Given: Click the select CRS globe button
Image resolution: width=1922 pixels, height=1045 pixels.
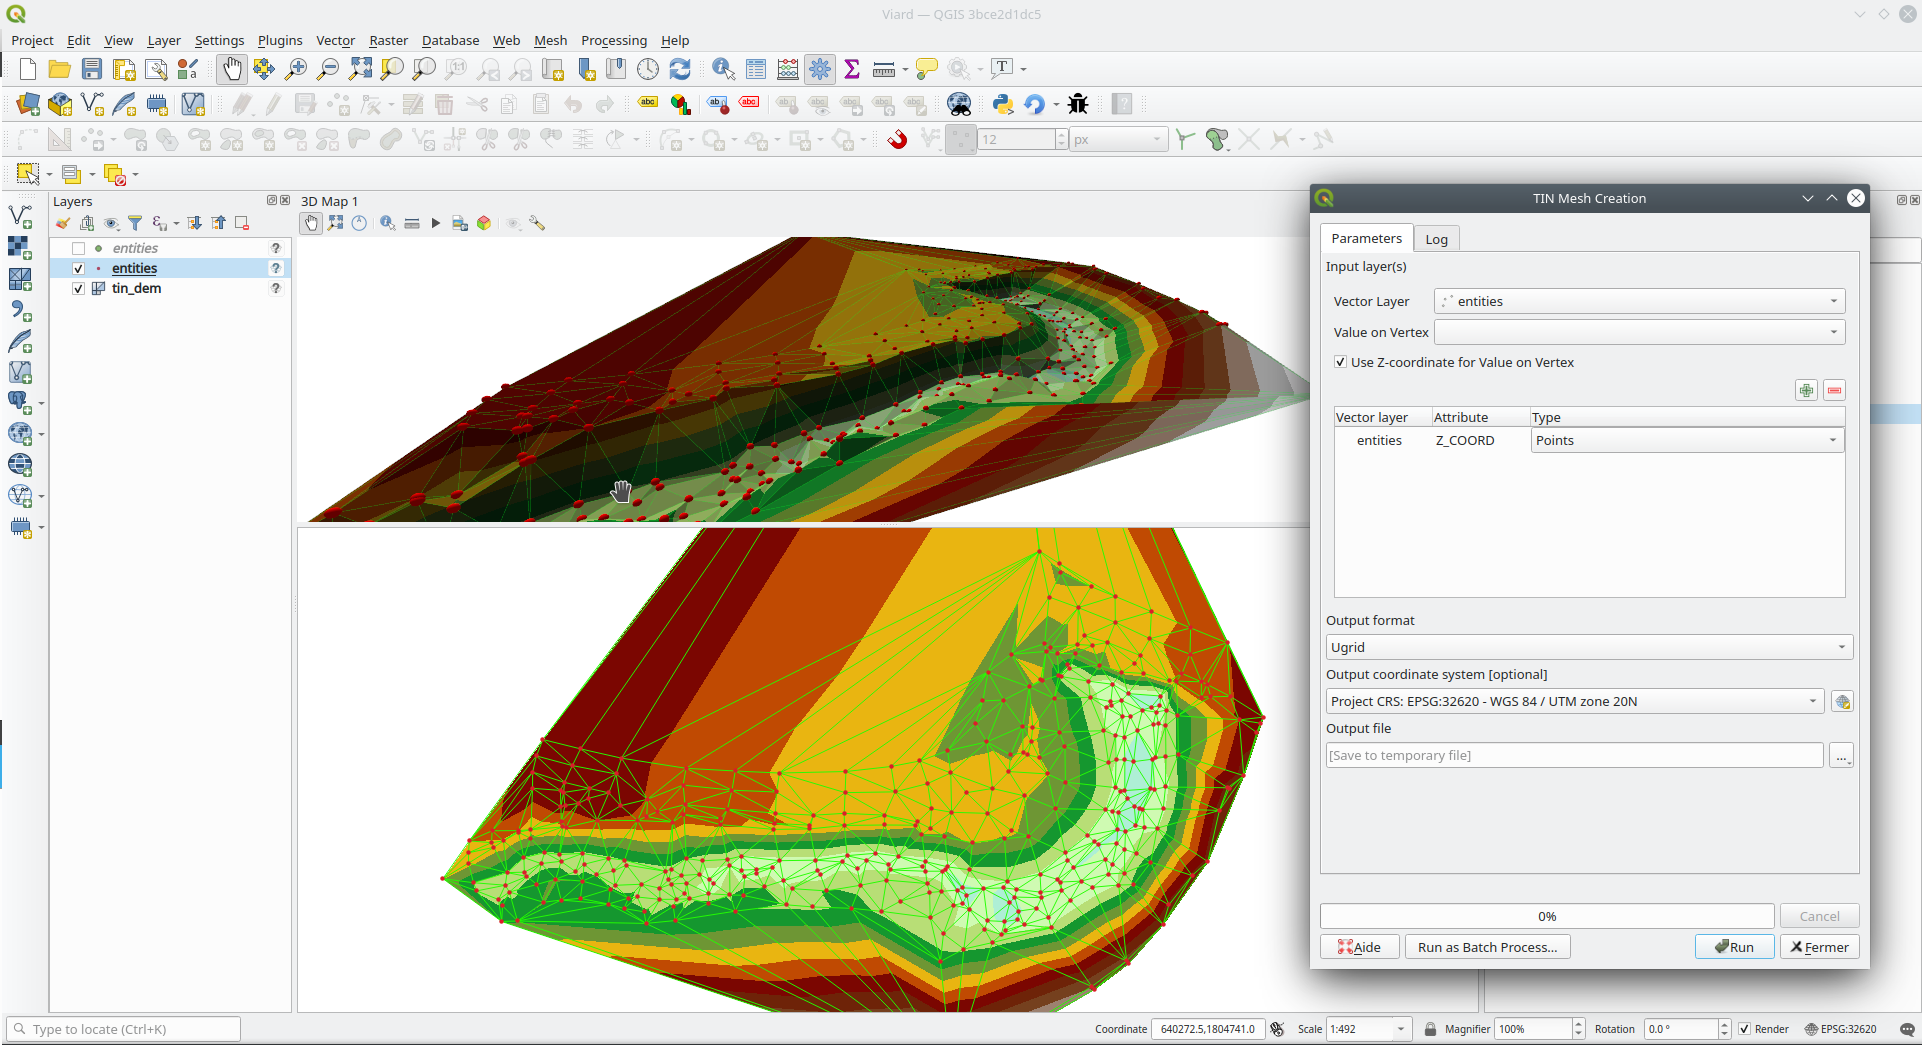Looking at the screenshot, I should coord(1842,702).
